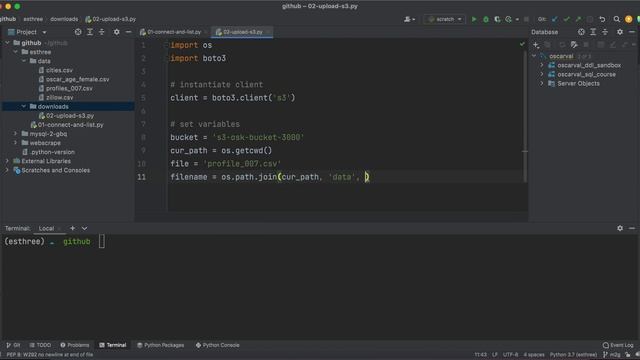Click the LF line separator status
Image resolution: width=640 pixels, height=360 pixels.
495,355
